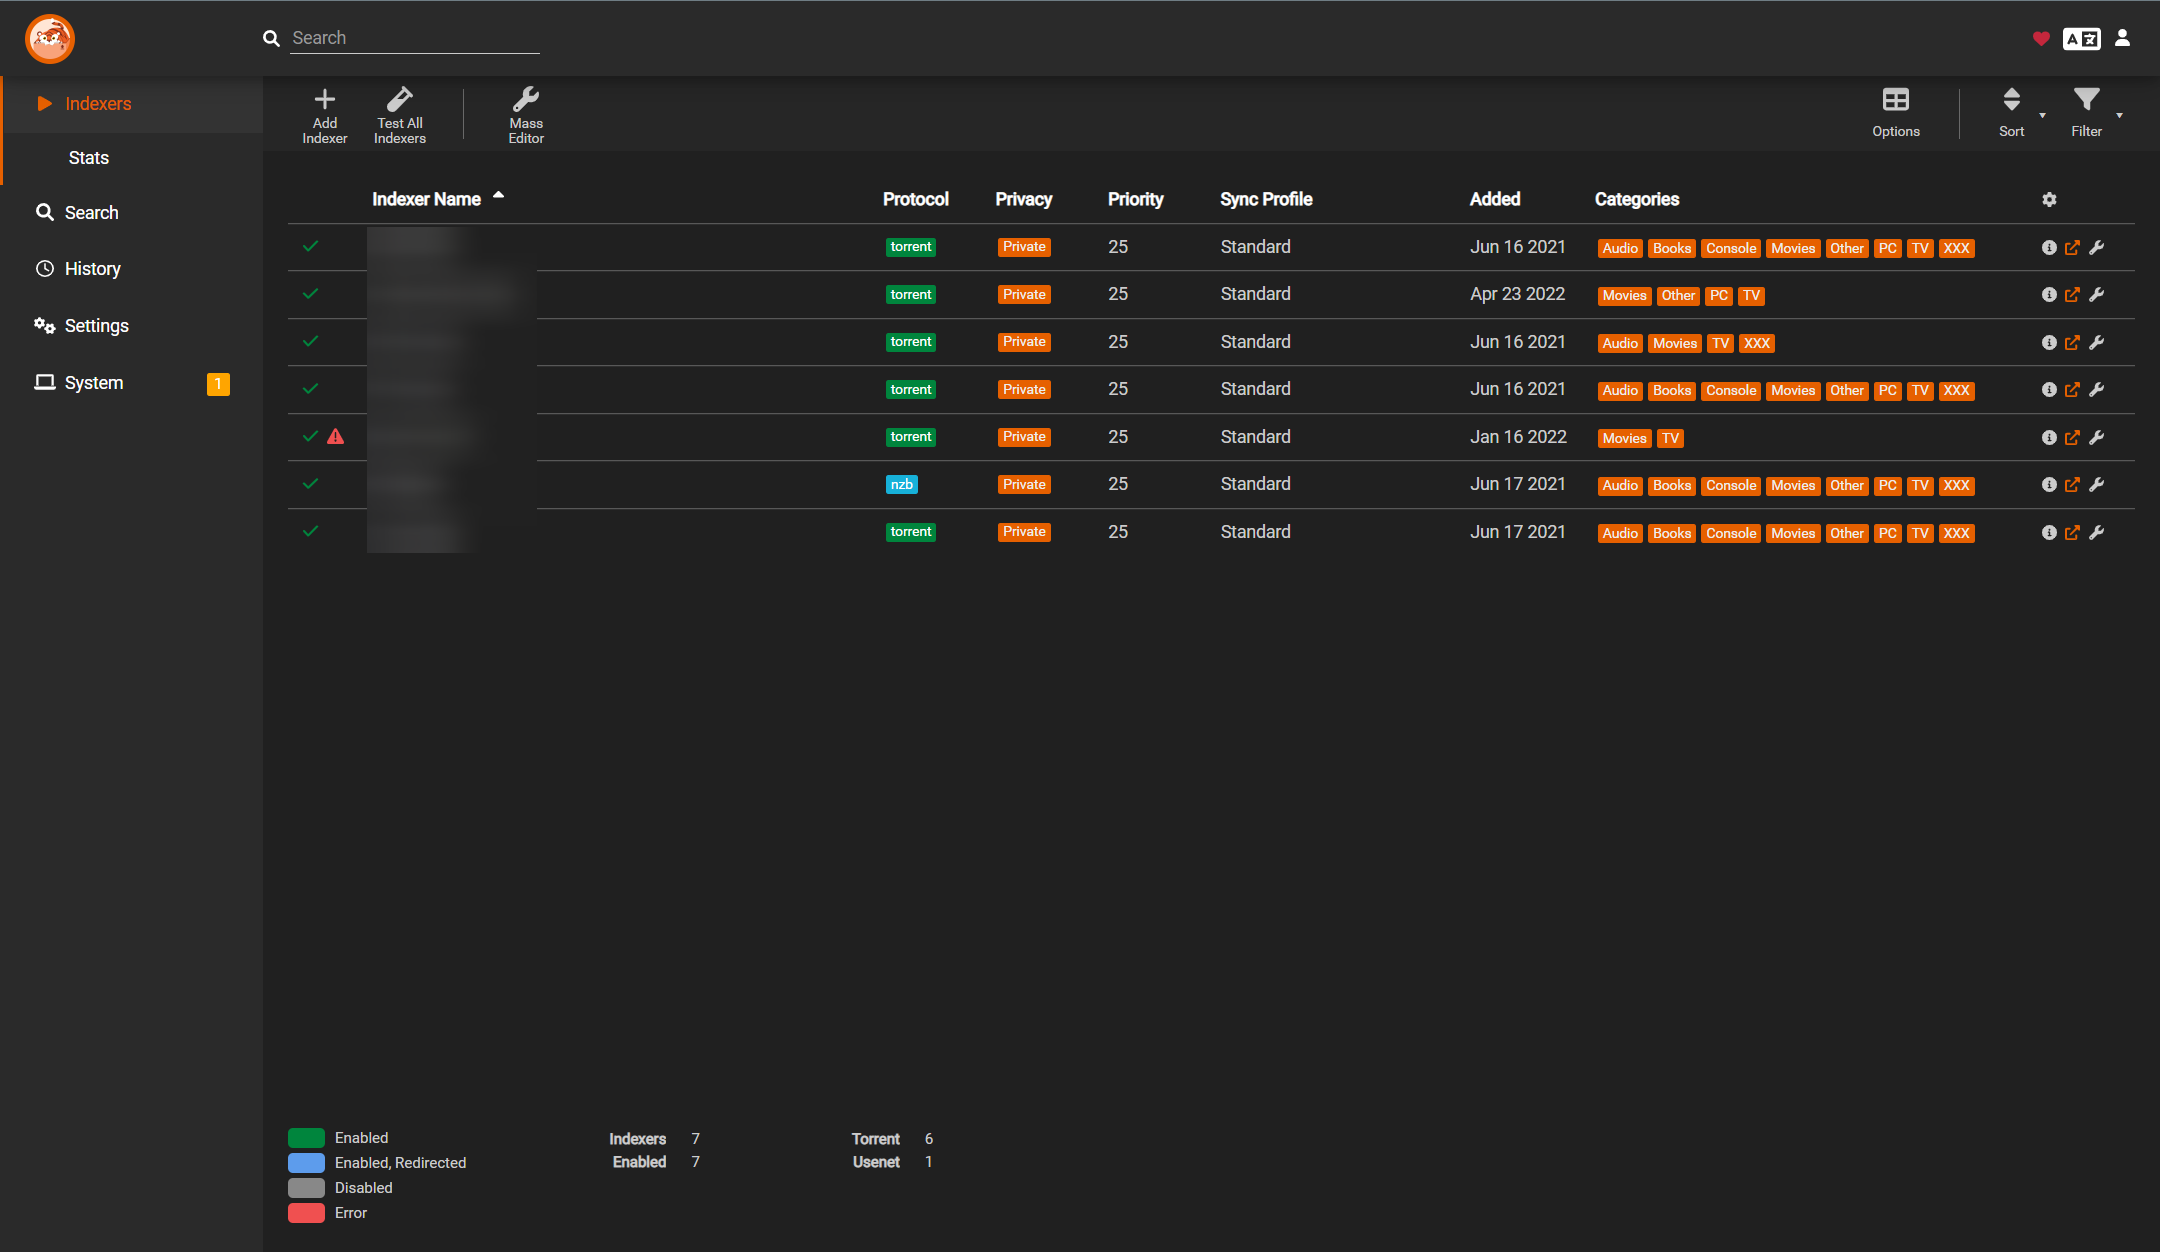Toggle the info panel for the top indexer
2160x1252 pixels.
[2047, 247]
